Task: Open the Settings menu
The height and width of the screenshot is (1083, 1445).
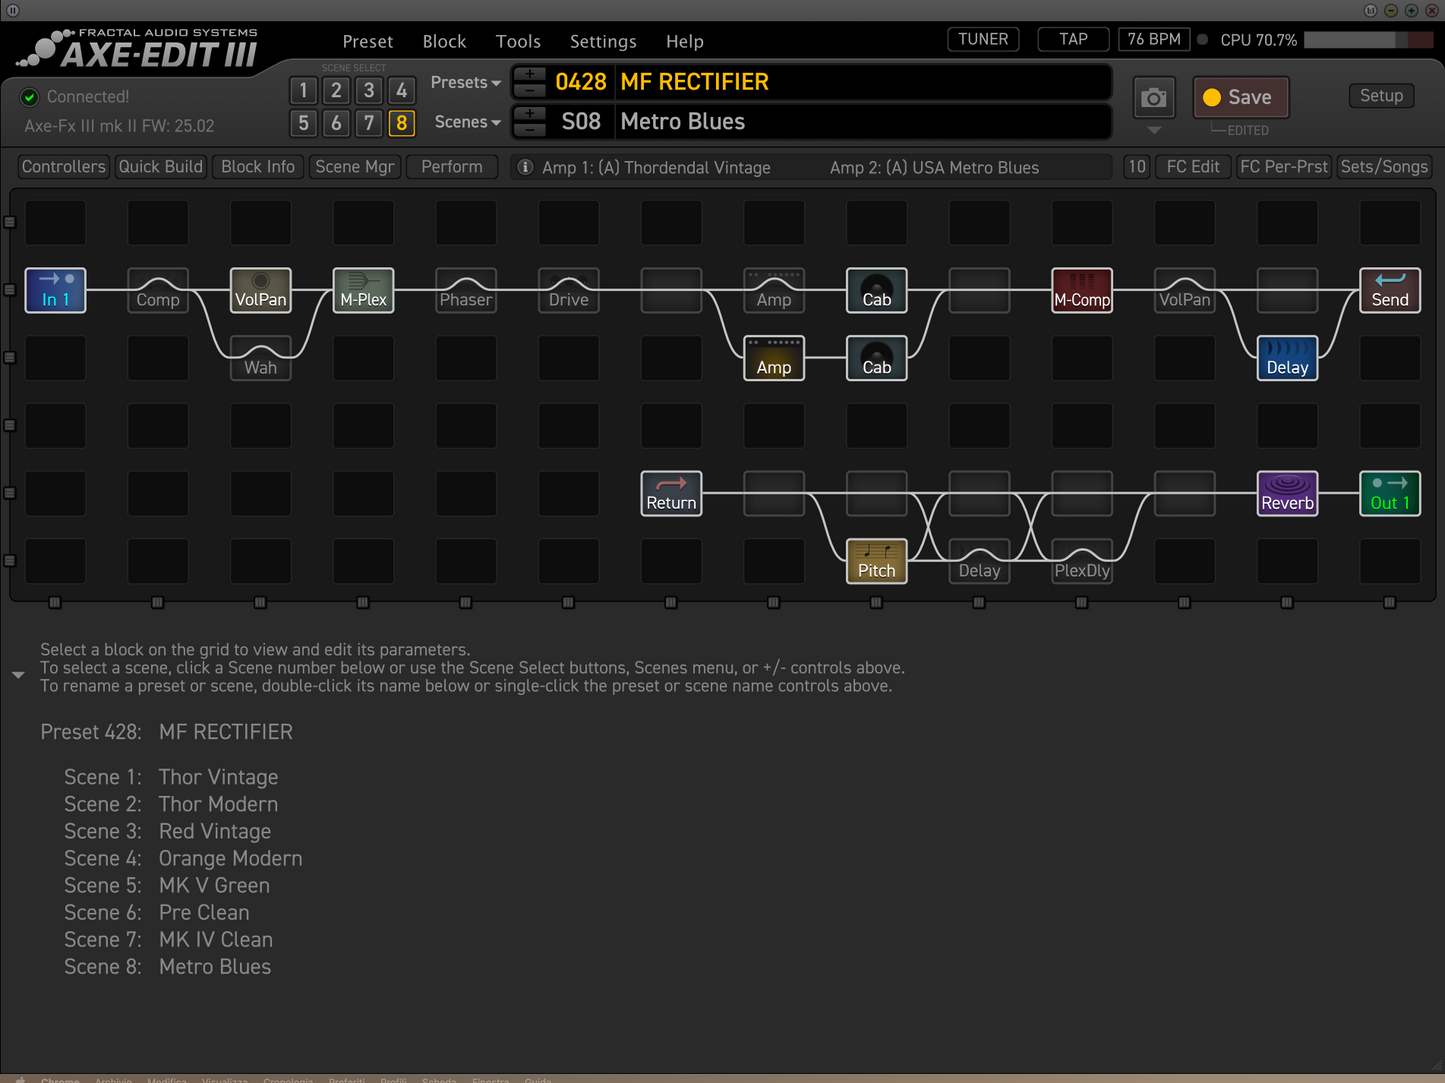Action: click(x=603, y=42)
